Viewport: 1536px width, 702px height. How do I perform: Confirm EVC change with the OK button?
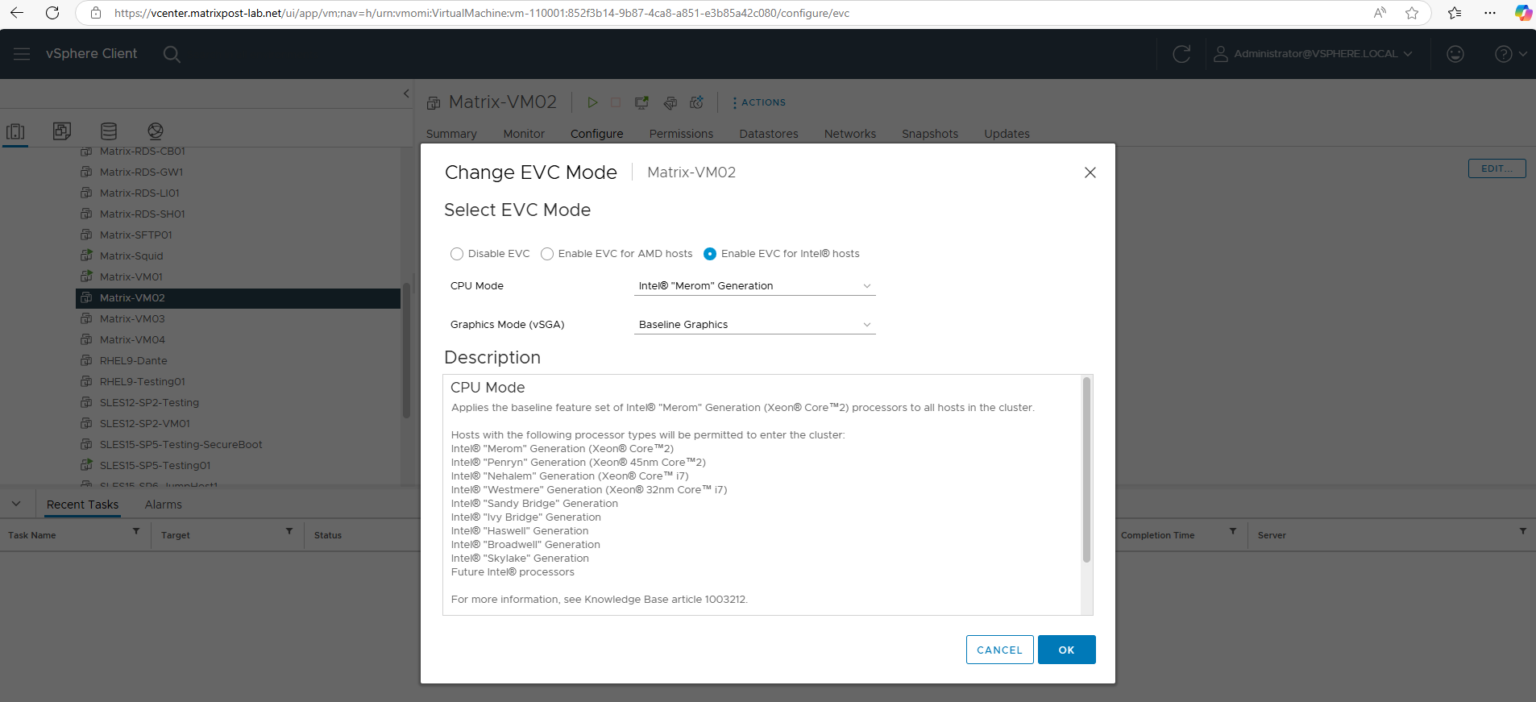(1066, 649)
